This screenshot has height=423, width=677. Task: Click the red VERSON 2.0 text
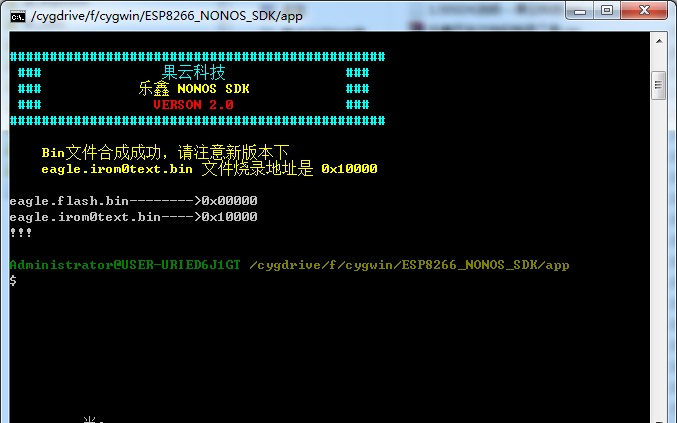pyautogui.click(x=193, y=105)
